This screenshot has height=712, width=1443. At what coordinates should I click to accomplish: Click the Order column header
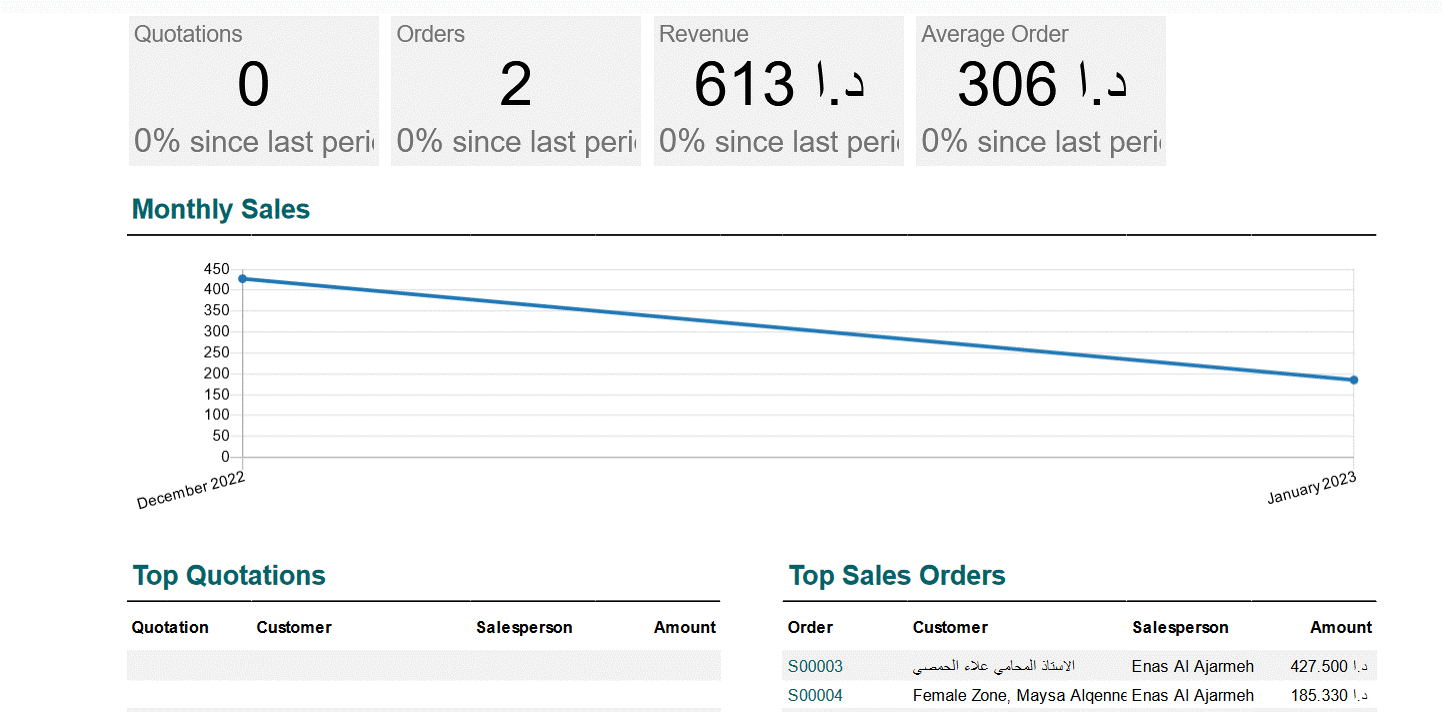[x=810, y=628]
